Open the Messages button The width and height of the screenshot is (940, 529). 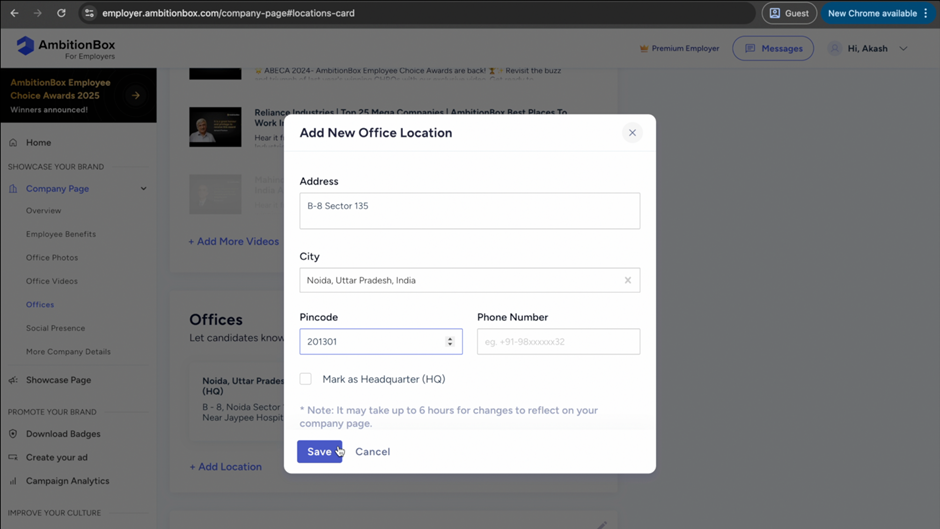click(x=773, y=48)
